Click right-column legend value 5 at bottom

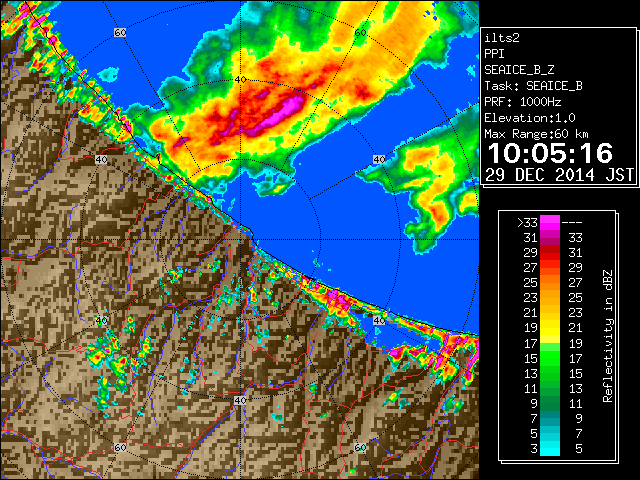578,449
